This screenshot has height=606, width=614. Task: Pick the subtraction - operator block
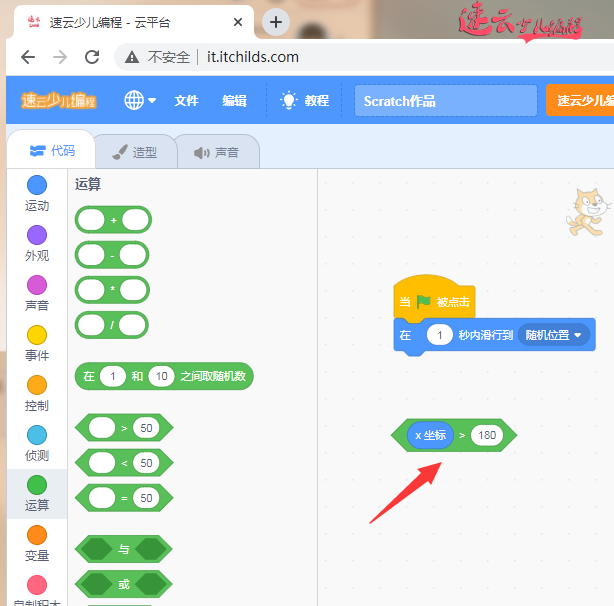pos(112,255)
